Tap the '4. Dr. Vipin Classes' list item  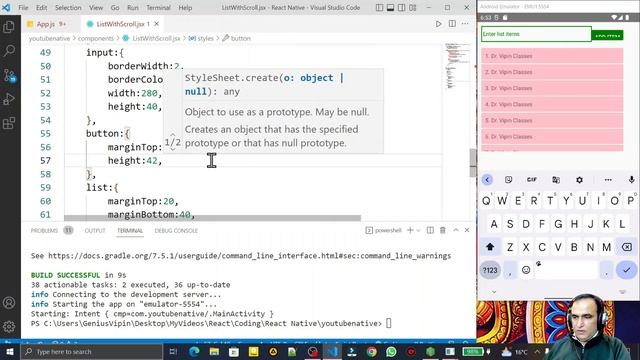[552, 104]
